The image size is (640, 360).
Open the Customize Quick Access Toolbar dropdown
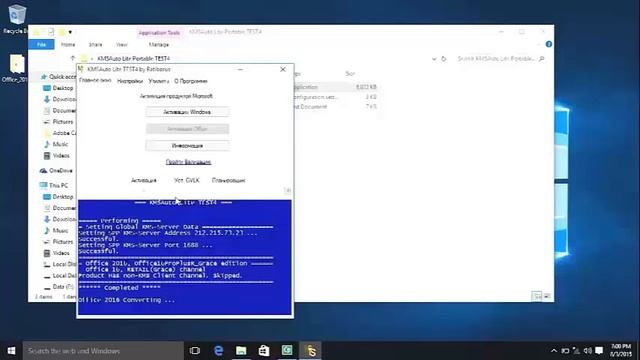[70, 32]
